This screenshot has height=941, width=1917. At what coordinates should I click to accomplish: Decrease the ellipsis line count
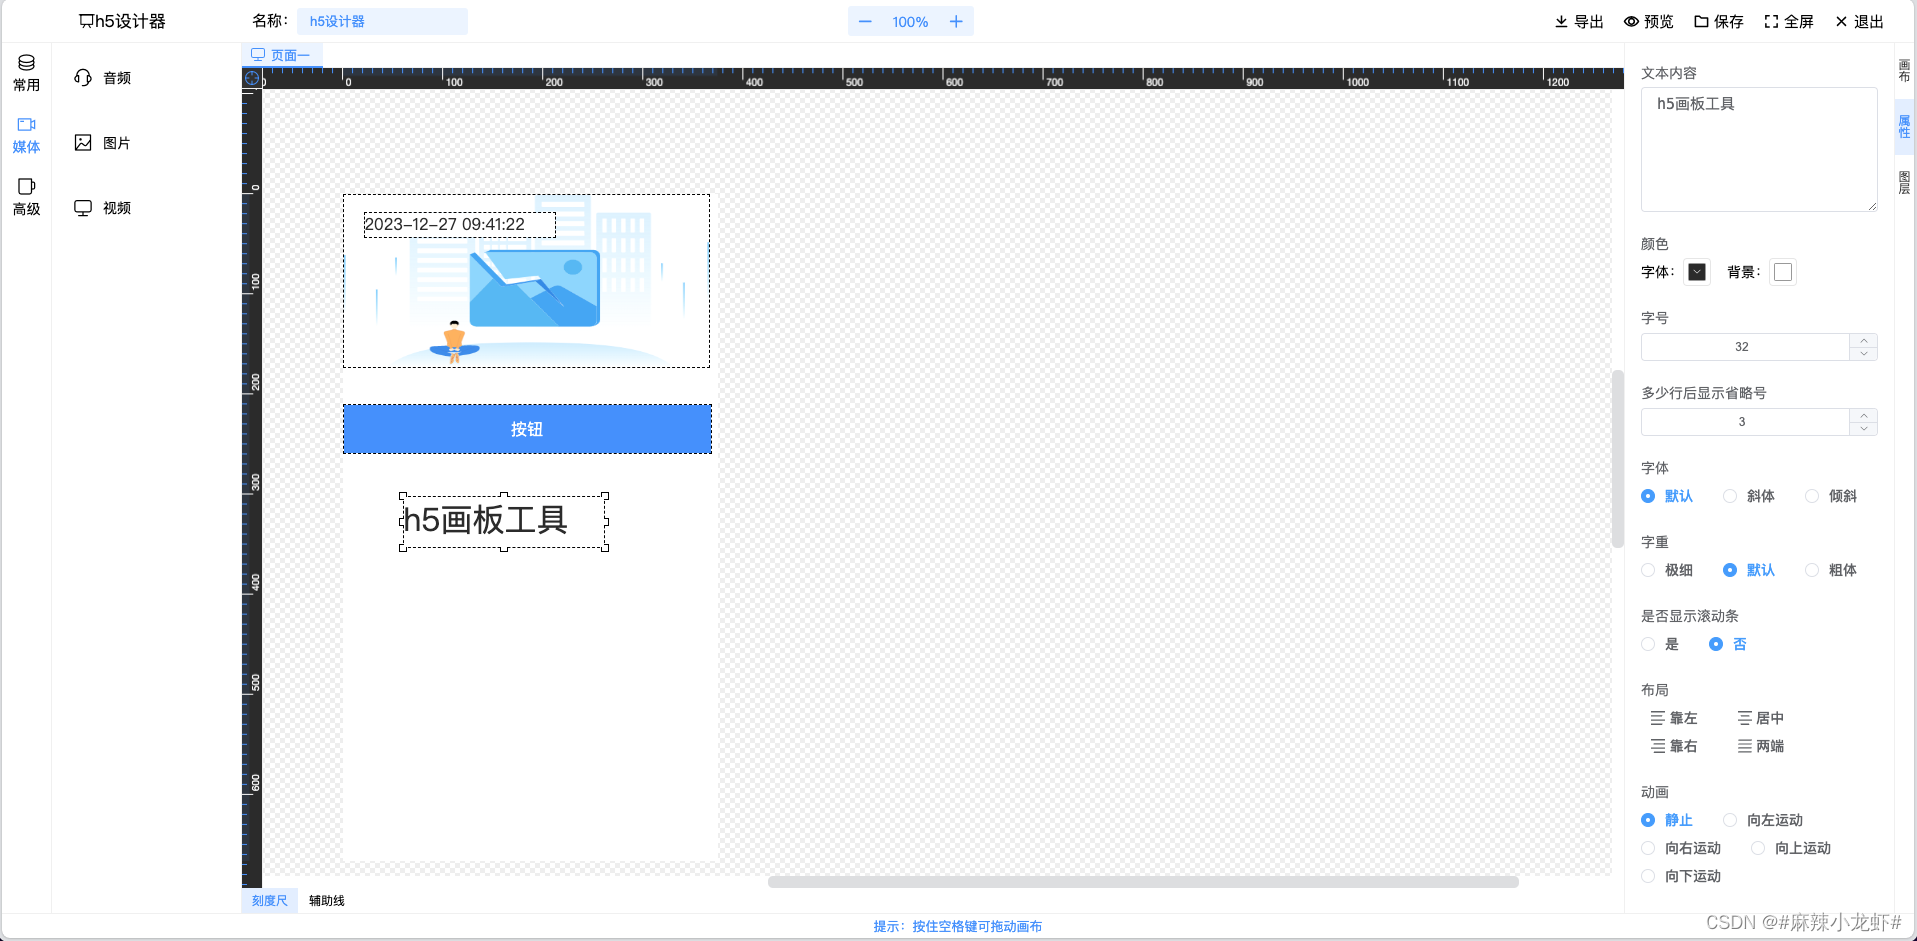point(1864,429)
